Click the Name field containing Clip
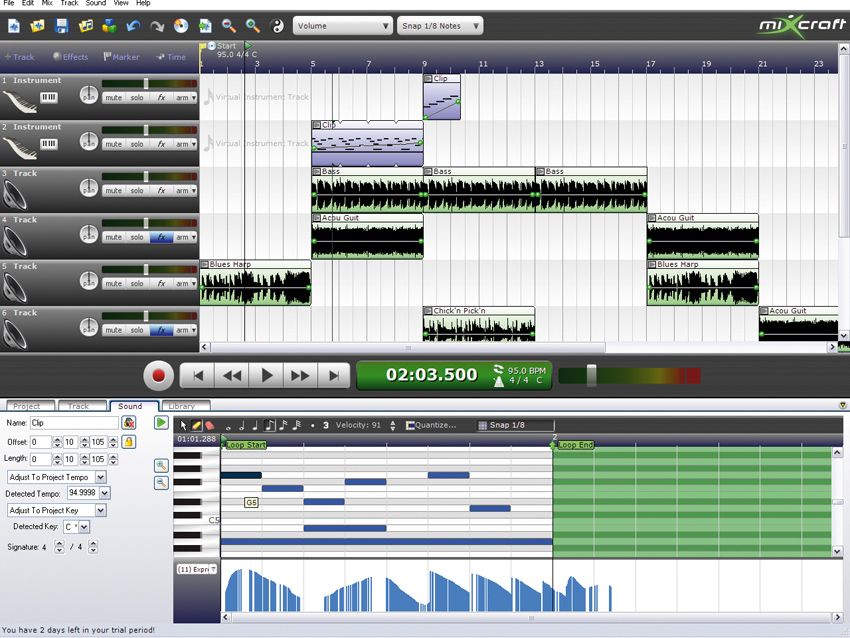 tap(74, 423)
